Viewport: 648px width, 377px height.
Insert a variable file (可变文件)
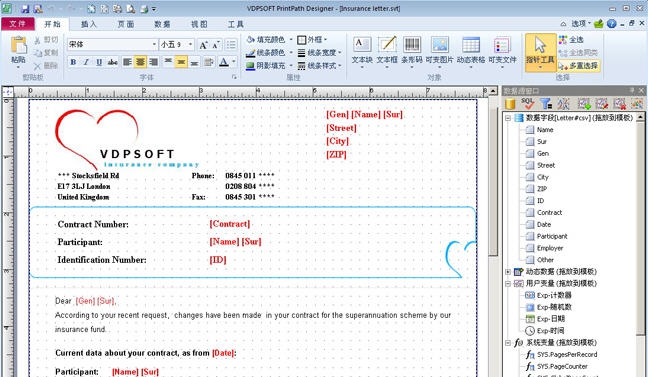pyautogui.click(x=502, y=51)
